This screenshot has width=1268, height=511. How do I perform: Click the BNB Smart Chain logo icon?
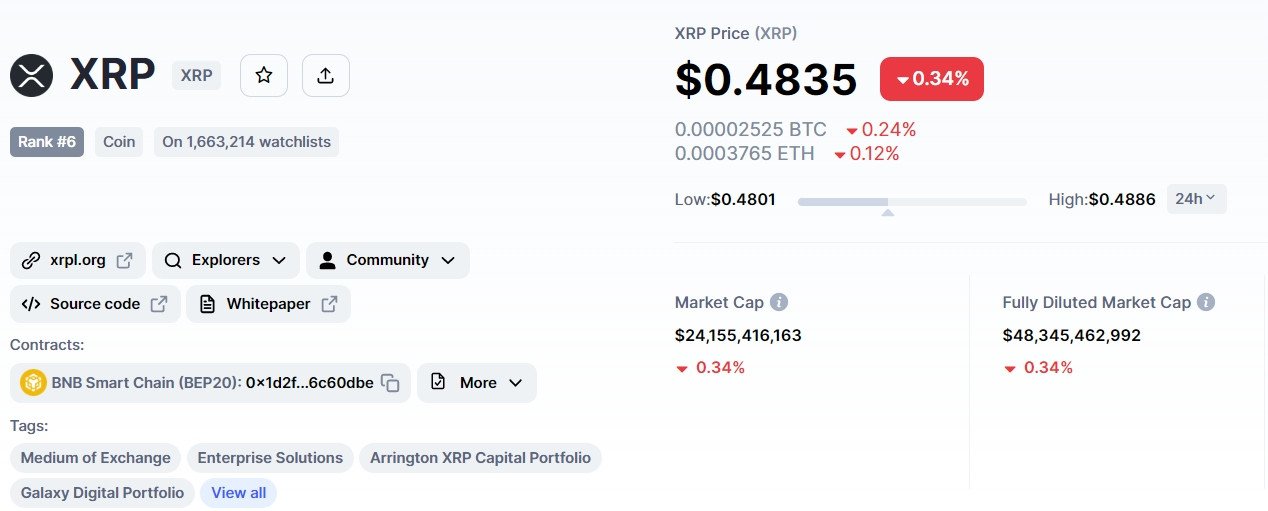34,383
